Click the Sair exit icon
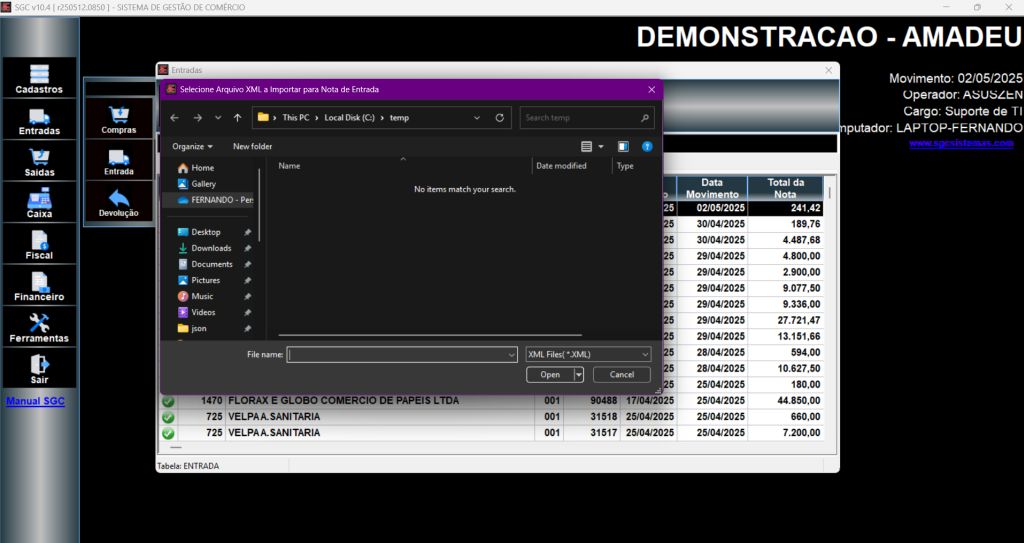This screenshot has width=1024, height=543. point(39,369)
